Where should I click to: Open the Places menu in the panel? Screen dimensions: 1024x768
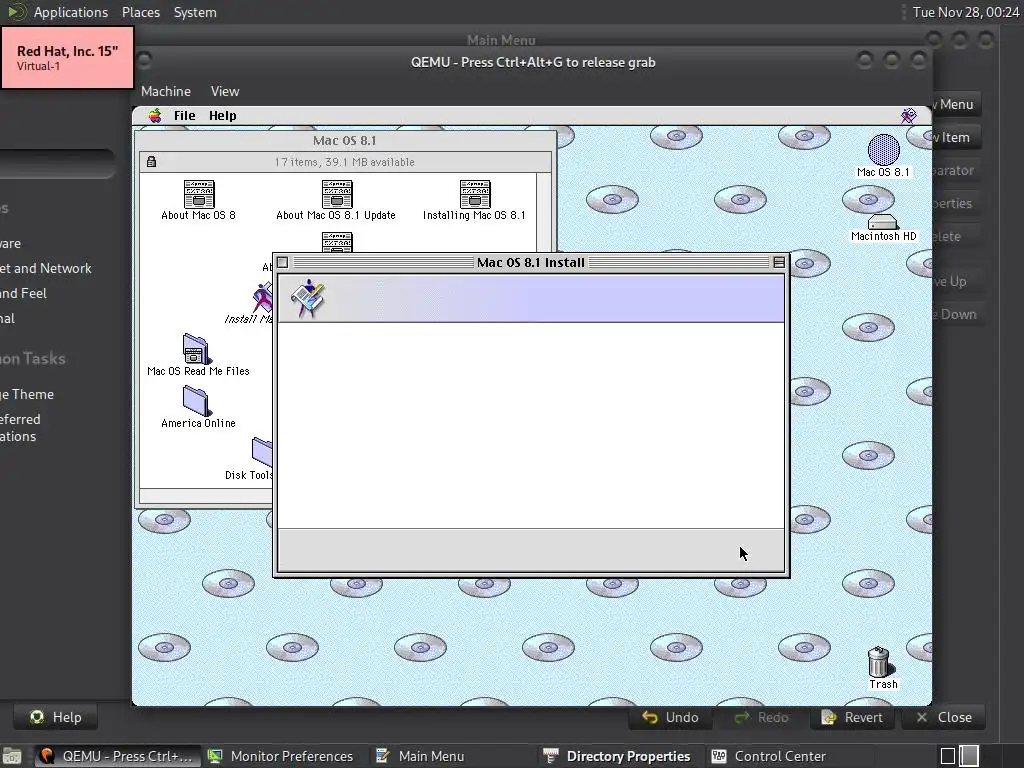[x=140, y=12]
